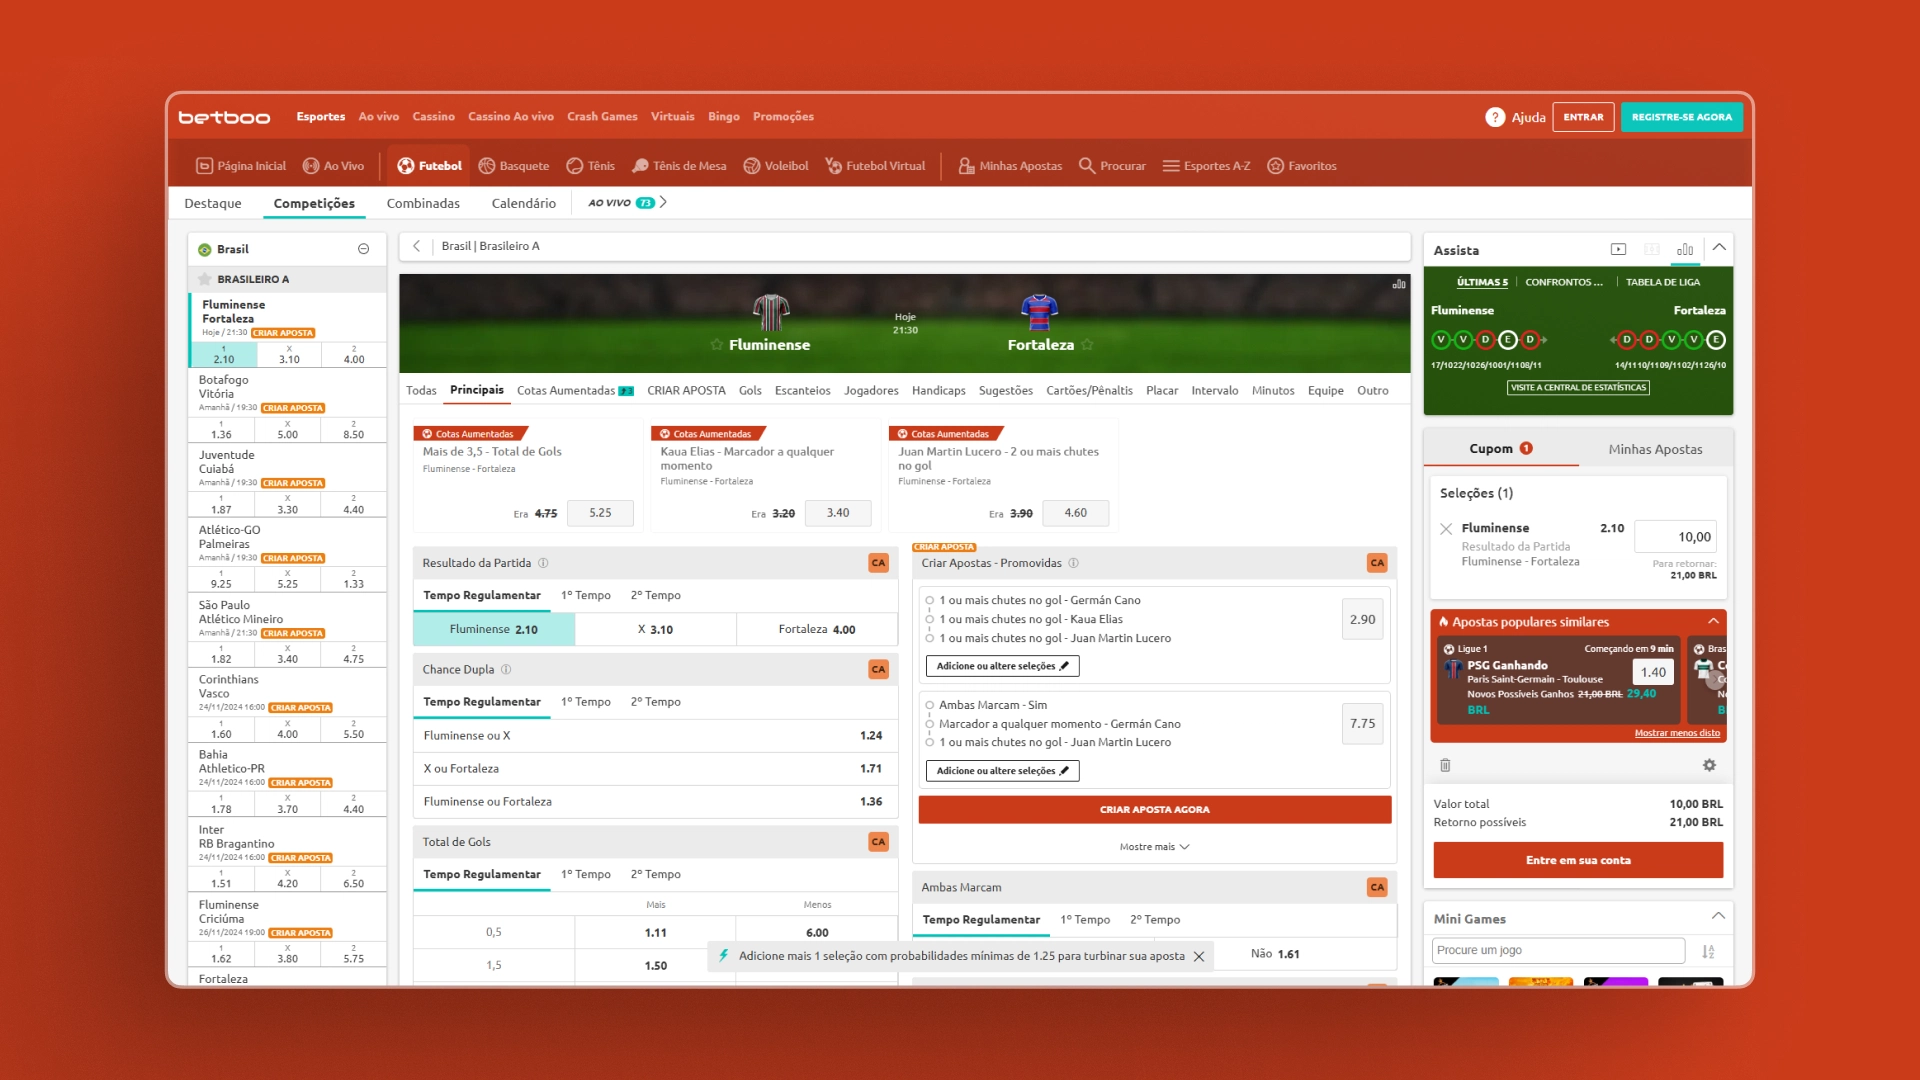Open the Ajuda help question mark icon
Screen dimensions: 1920x1080
point(1494,117)
